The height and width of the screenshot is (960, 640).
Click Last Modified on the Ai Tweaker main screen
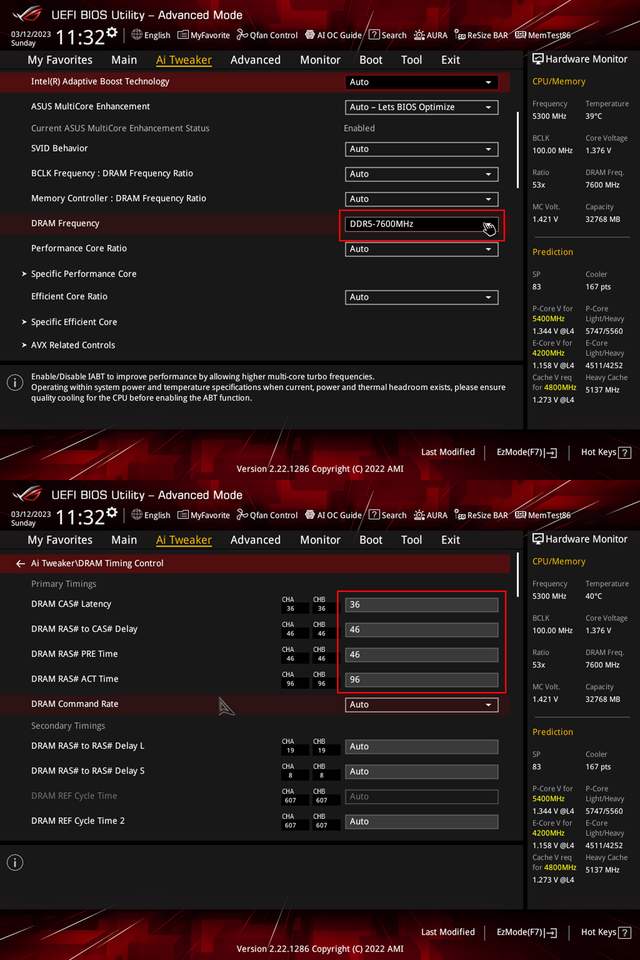tap(448, 452)
